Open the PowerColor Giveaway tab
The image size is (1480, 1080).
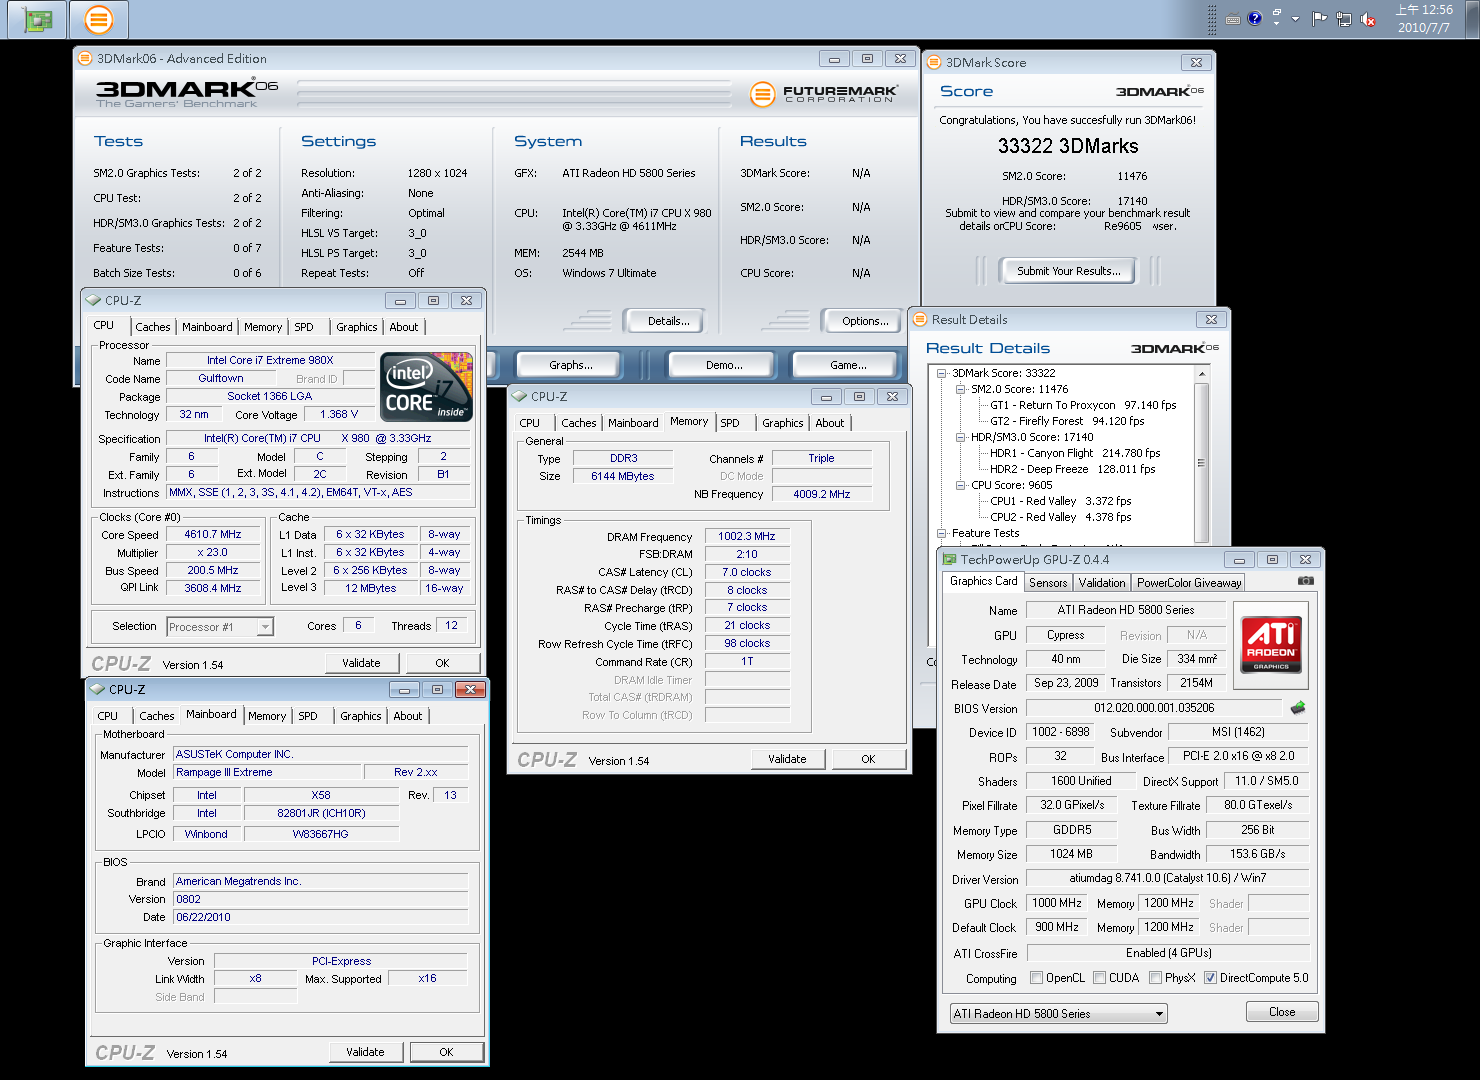coord(1189,583)
